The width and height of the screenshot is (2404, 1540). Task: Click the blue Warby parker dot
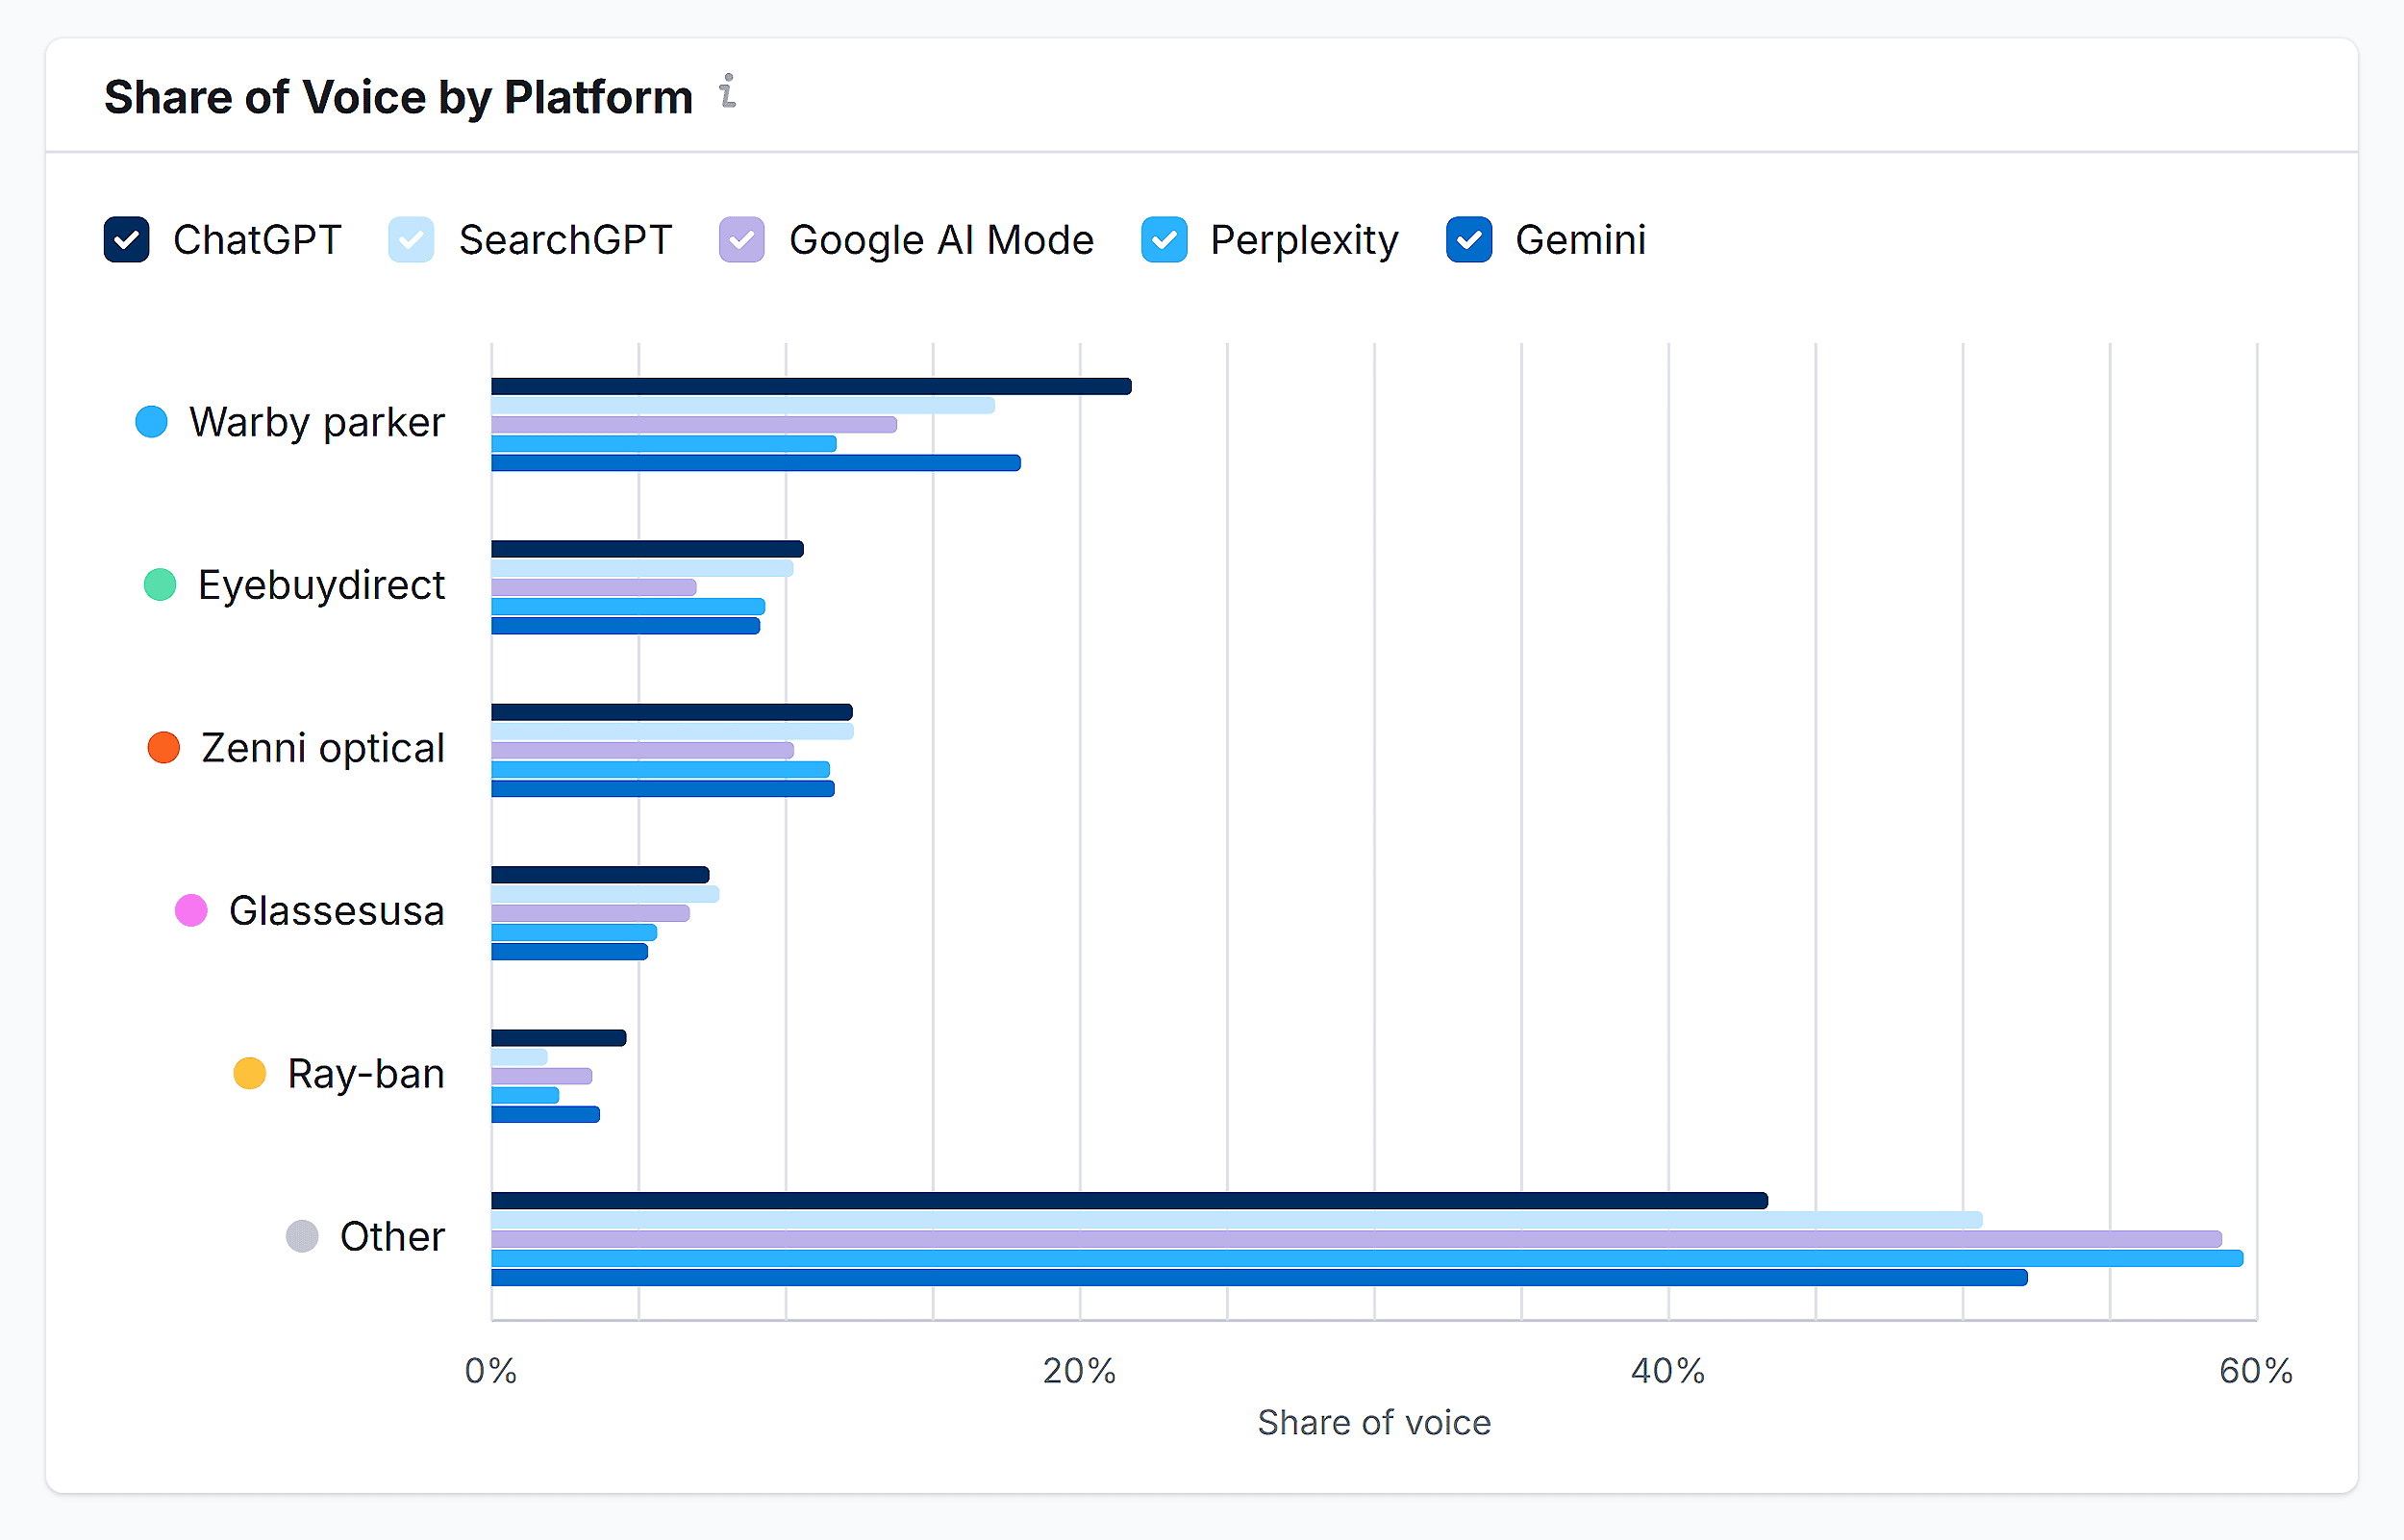(x=151, y=422)
